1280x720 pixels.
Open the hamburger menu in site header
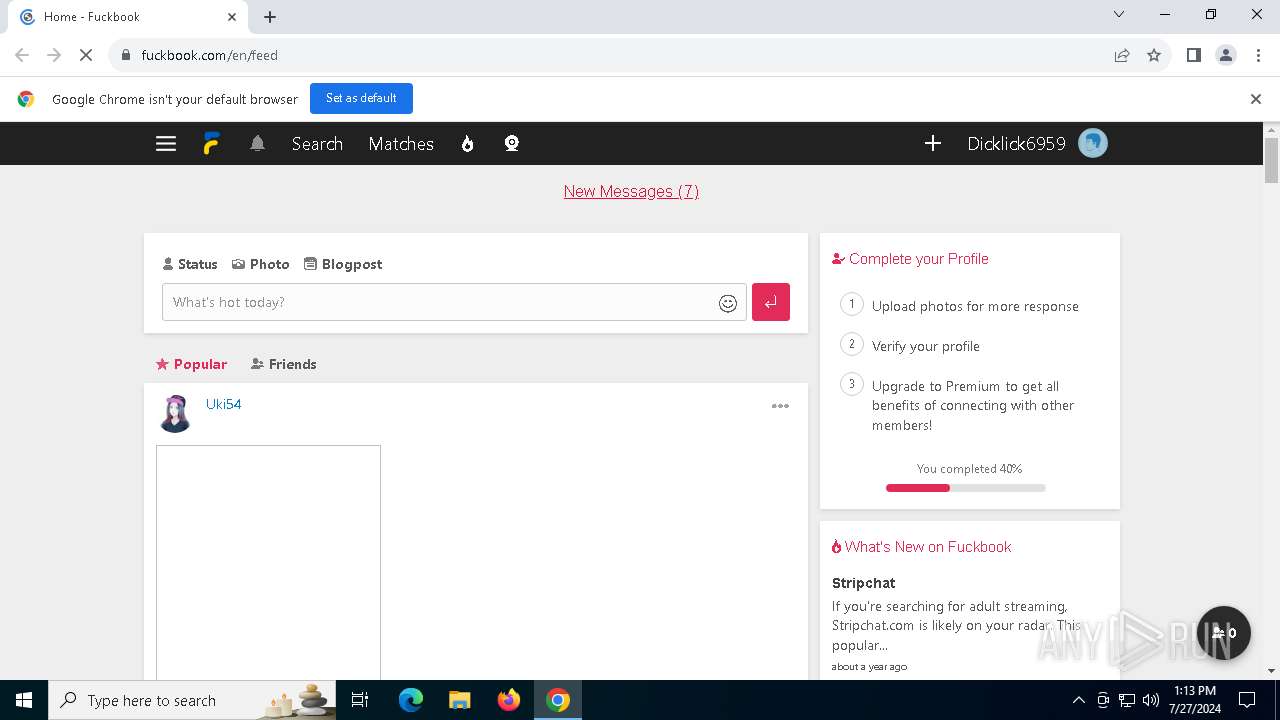click(x=166, y=144)
